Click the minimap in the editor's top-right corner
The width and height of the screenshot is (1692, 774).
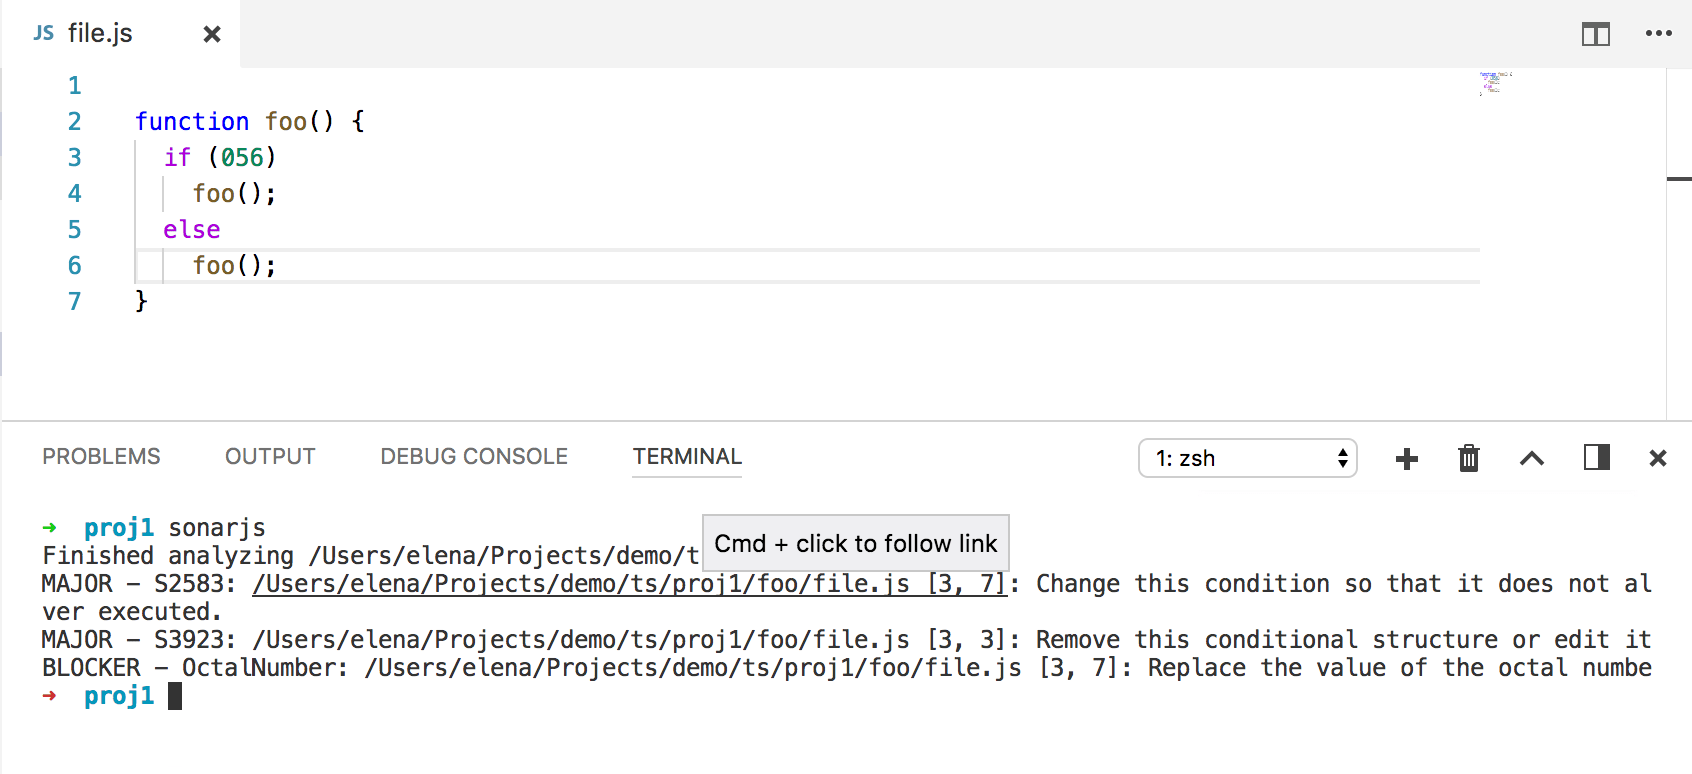click(x=1493, y=82)
